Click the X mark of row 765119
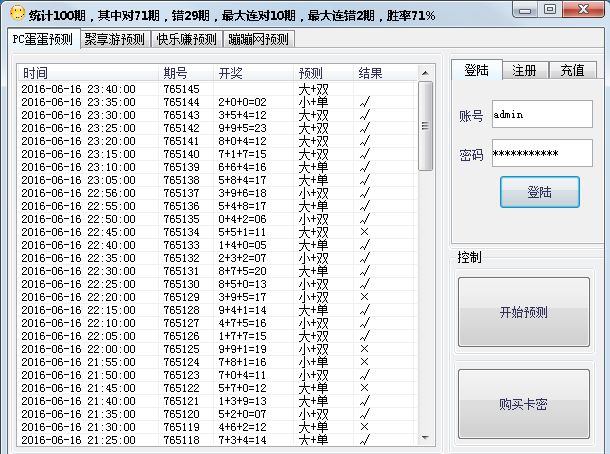Image resolution: width=610 pixels, height=454 pixels. (x=364, y=427)
